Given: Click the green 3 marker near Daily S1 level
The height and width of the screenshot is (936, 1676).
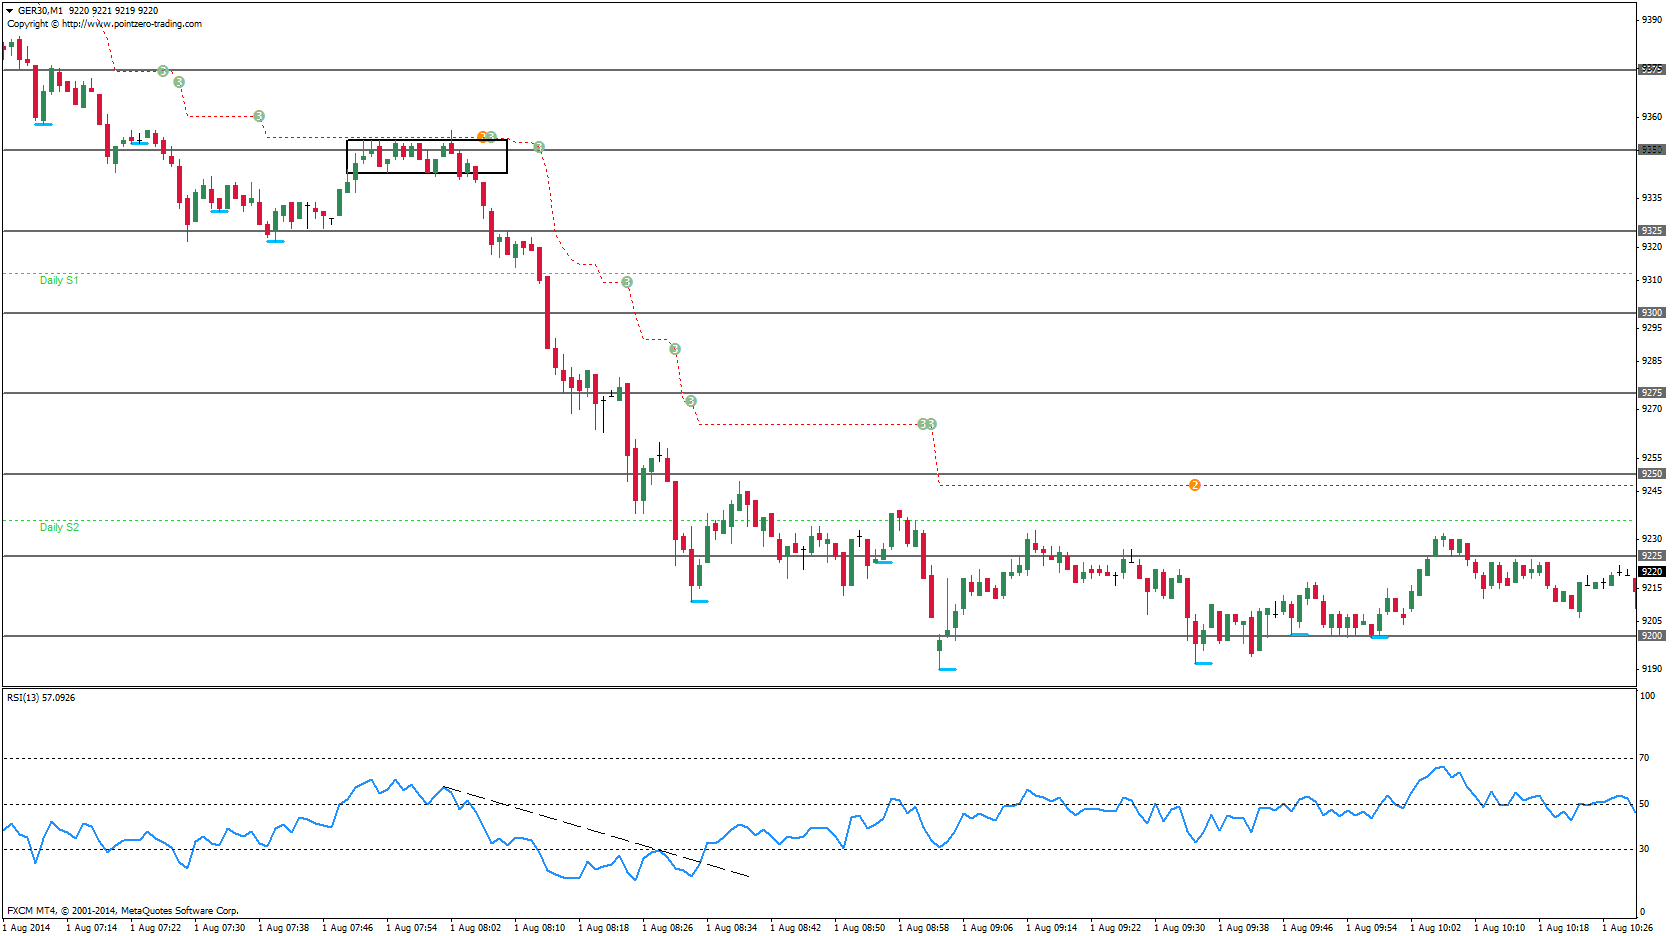Looking at the screenshot, I should pyautogui.click(x=627, y=282).
